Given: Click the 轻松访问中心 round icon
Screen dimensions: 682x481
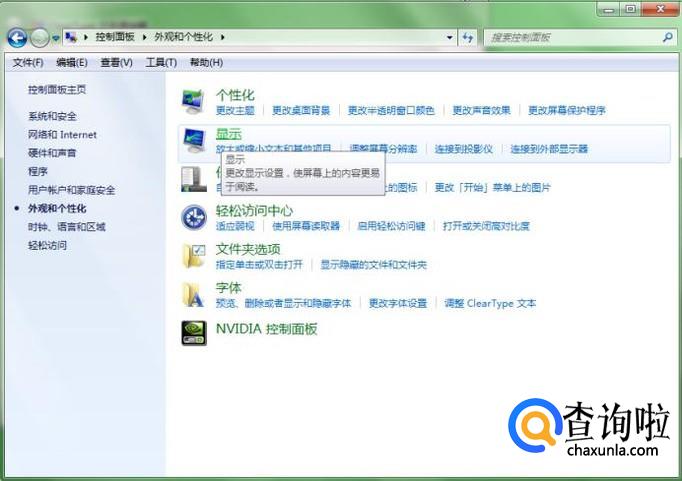Looking at the screenshot, I should pos(194,217).
